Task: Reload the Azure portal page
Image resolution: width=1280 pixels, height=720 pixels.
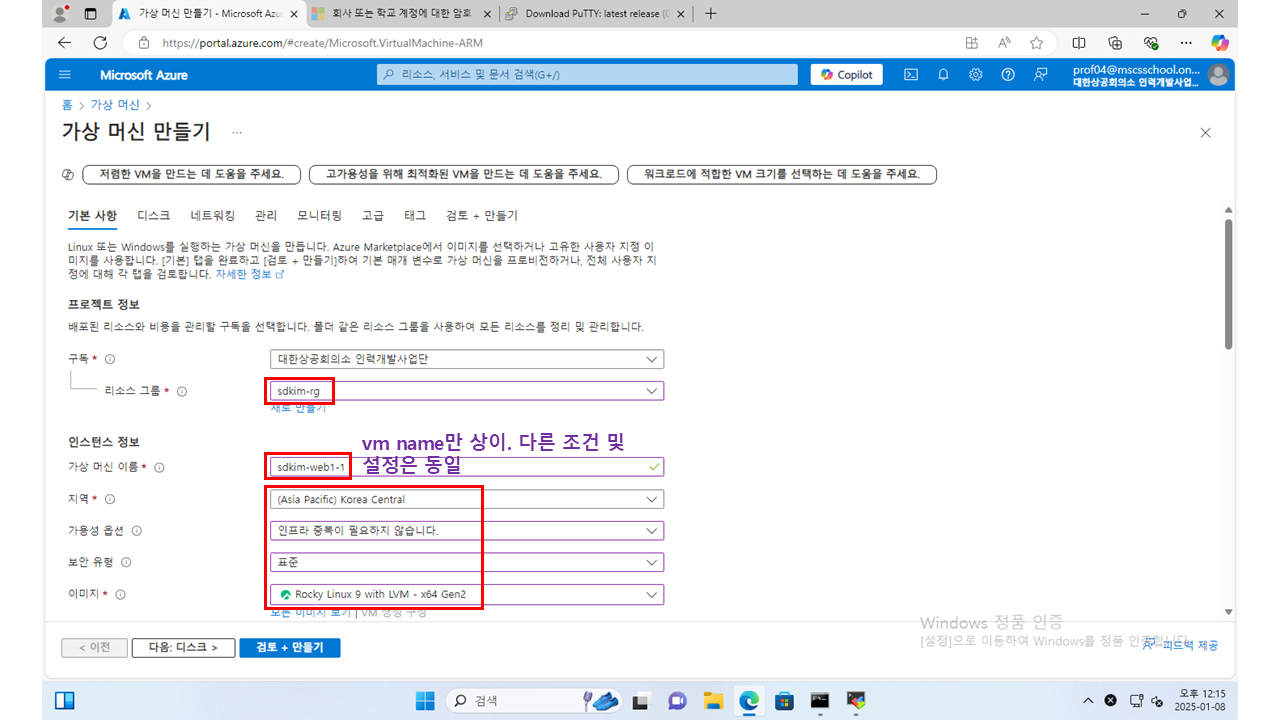Action: click(100, 43)
